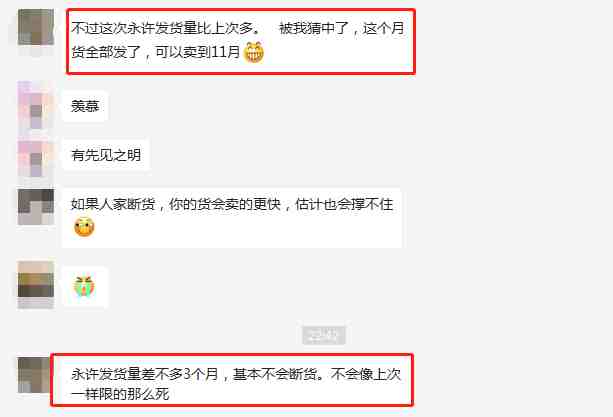Click the pink avatar beside "羡慕"
This screenshot has height=417, width=613.
[36, 106]
